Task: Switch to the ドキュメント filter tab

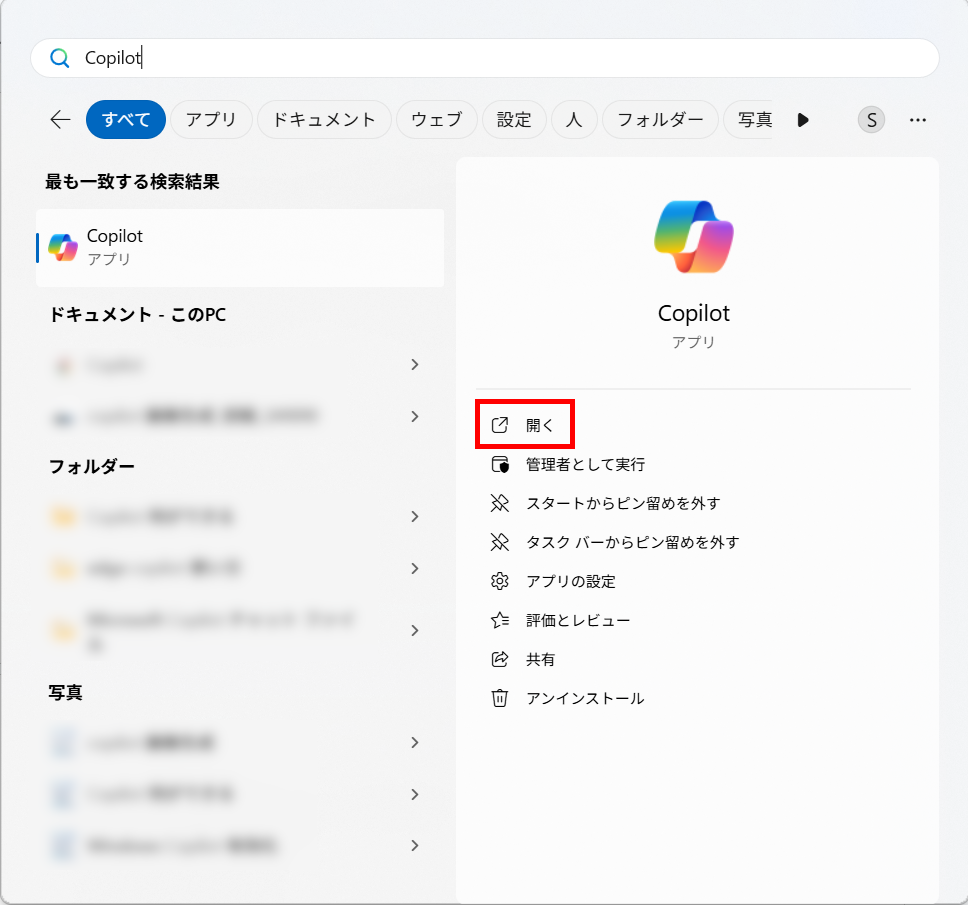Action: pos(324,119)
